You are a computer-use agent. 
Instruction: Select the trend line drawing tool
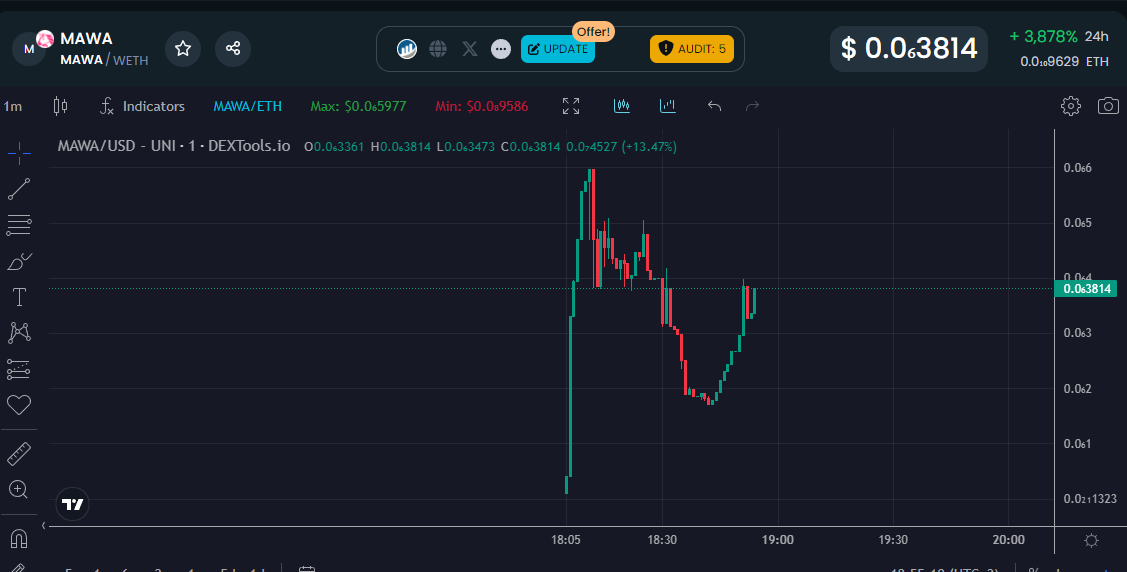[x=19, y=189]
